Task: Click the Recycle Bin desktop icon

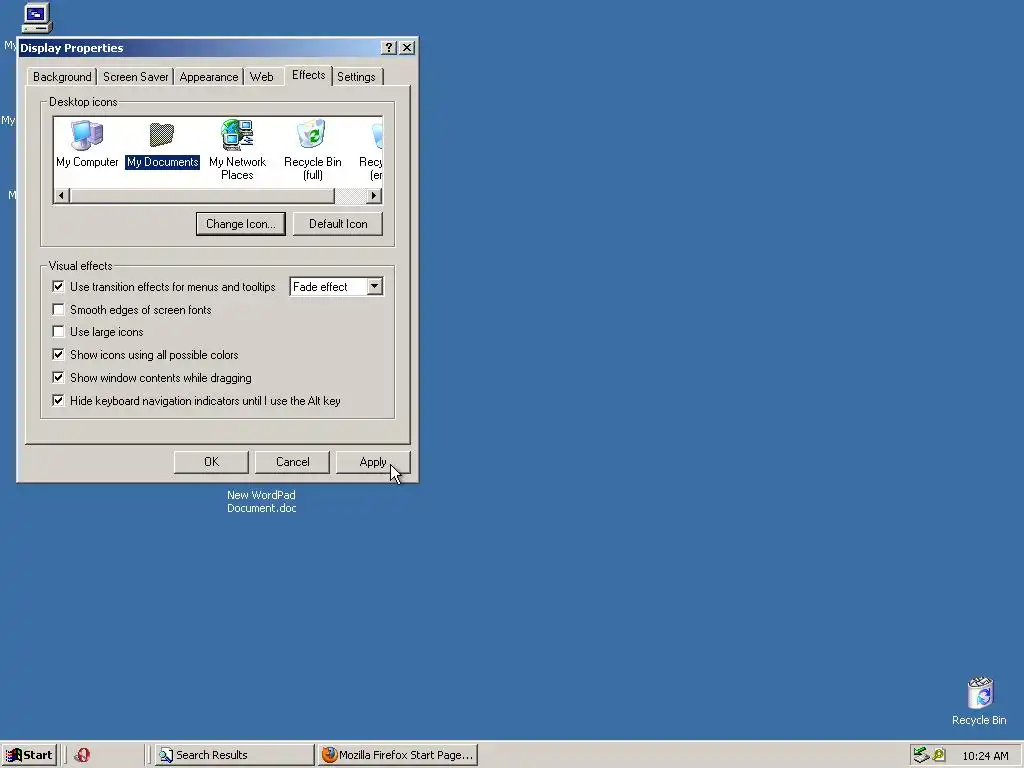Action: tap(979, 701)
